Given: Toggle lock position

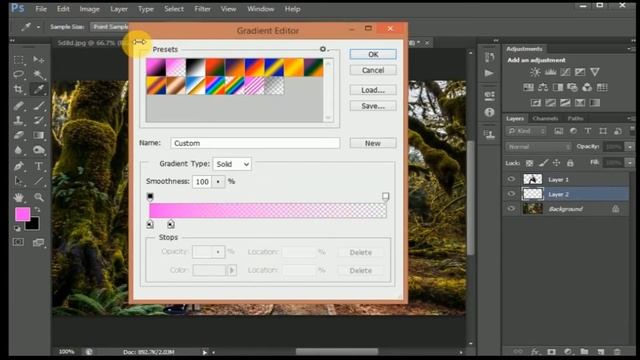Looking at the screenshot, I should click(x=556, y=163).
